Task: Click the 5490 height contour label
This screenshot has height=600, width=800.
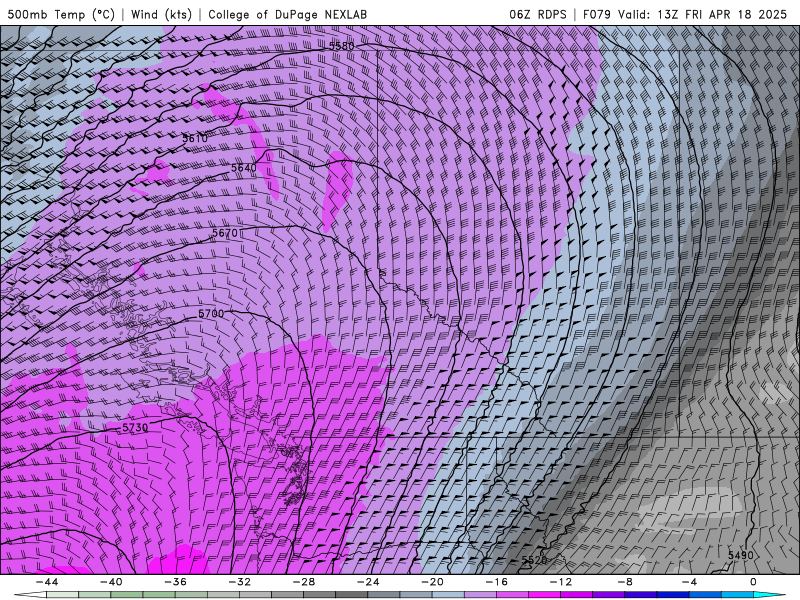Action: (x=741, y=555)
